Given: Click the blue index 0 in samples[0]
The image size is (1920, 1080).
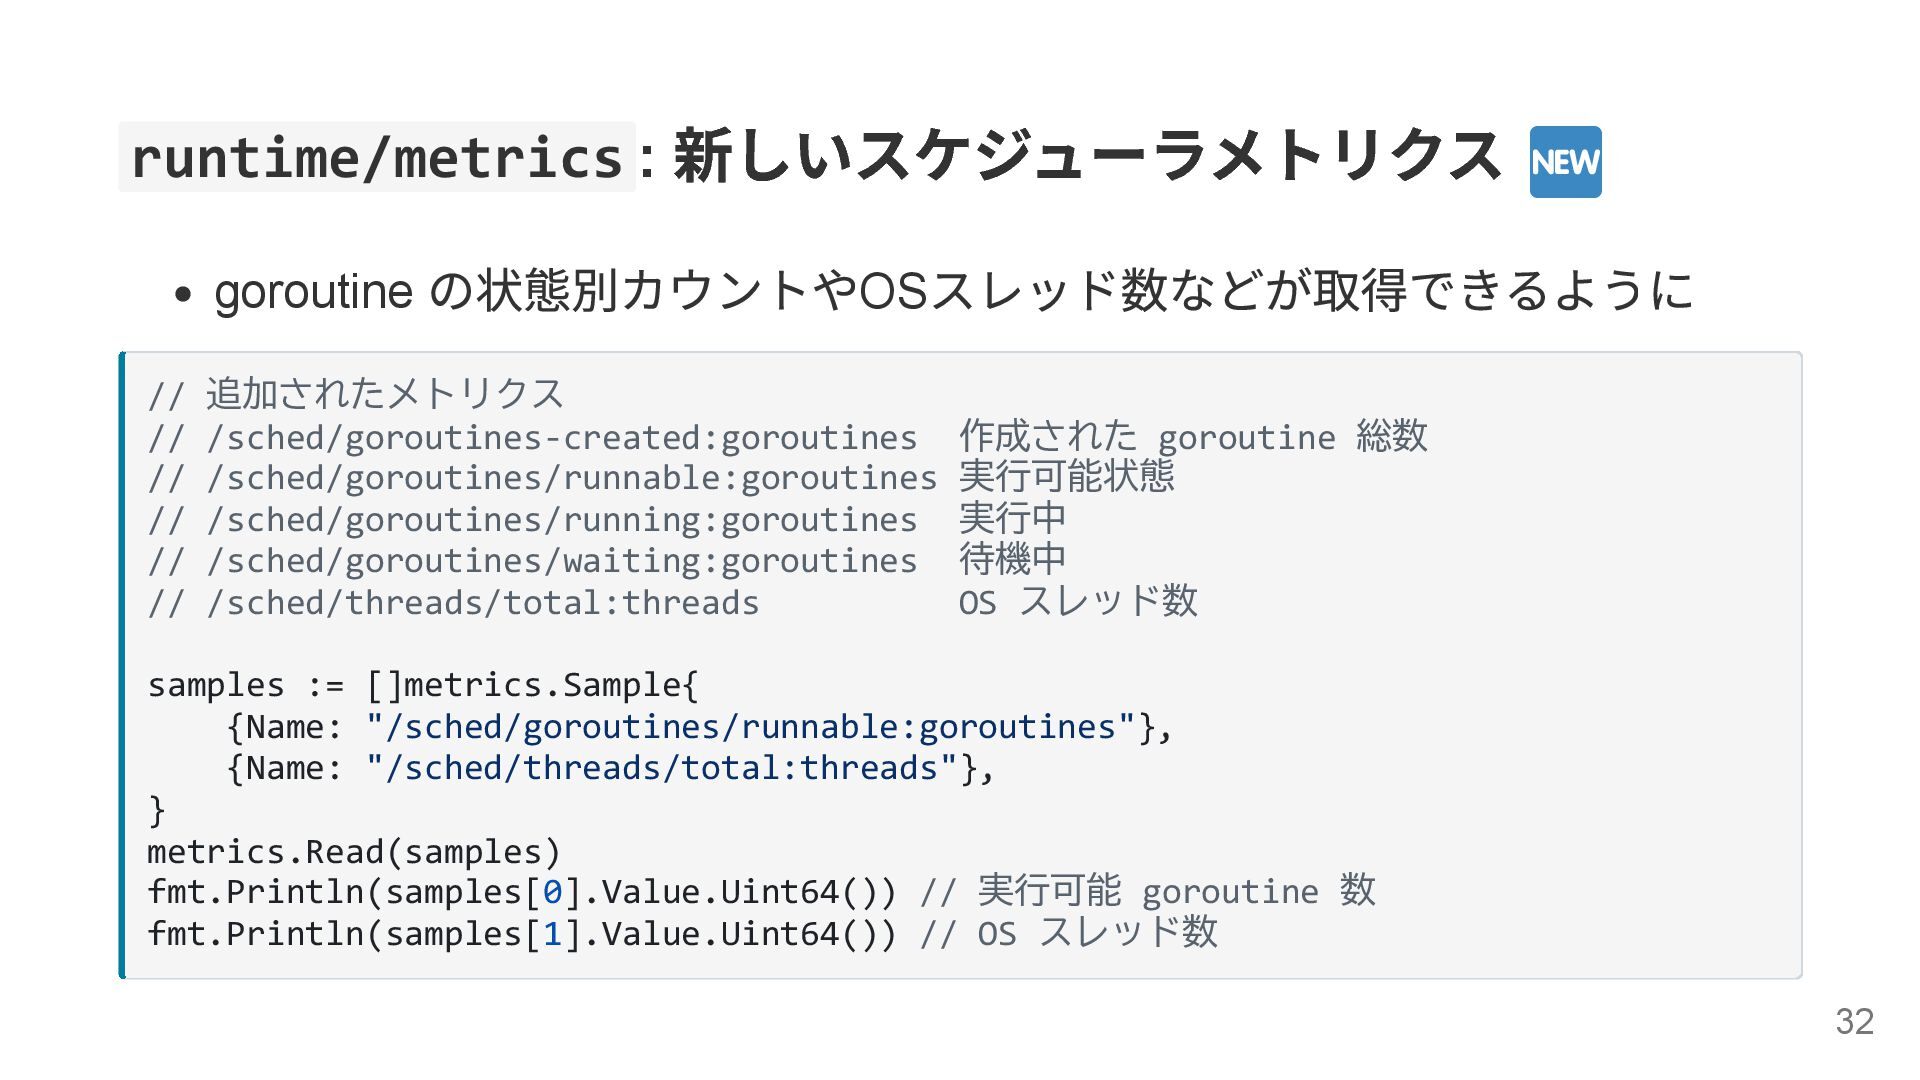Looking at the screenshot, I should [x=552, y=892].
